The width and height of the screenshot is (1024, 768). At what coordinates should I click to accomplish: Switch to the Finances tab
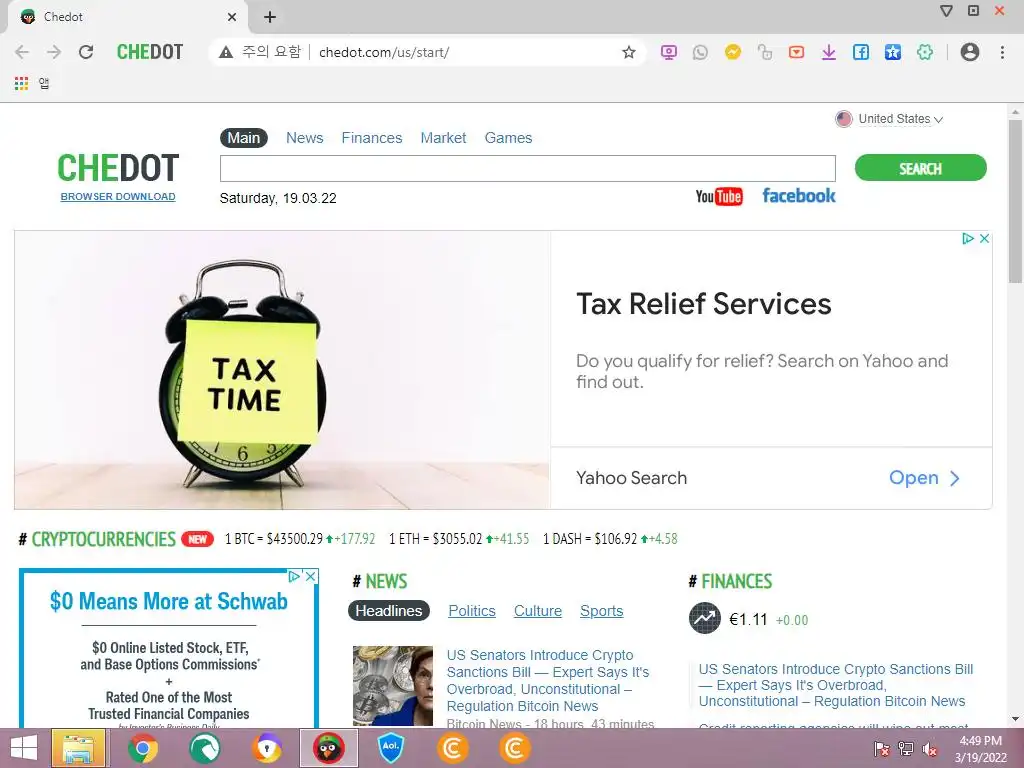pyautogui.click(x=372, y=138)
